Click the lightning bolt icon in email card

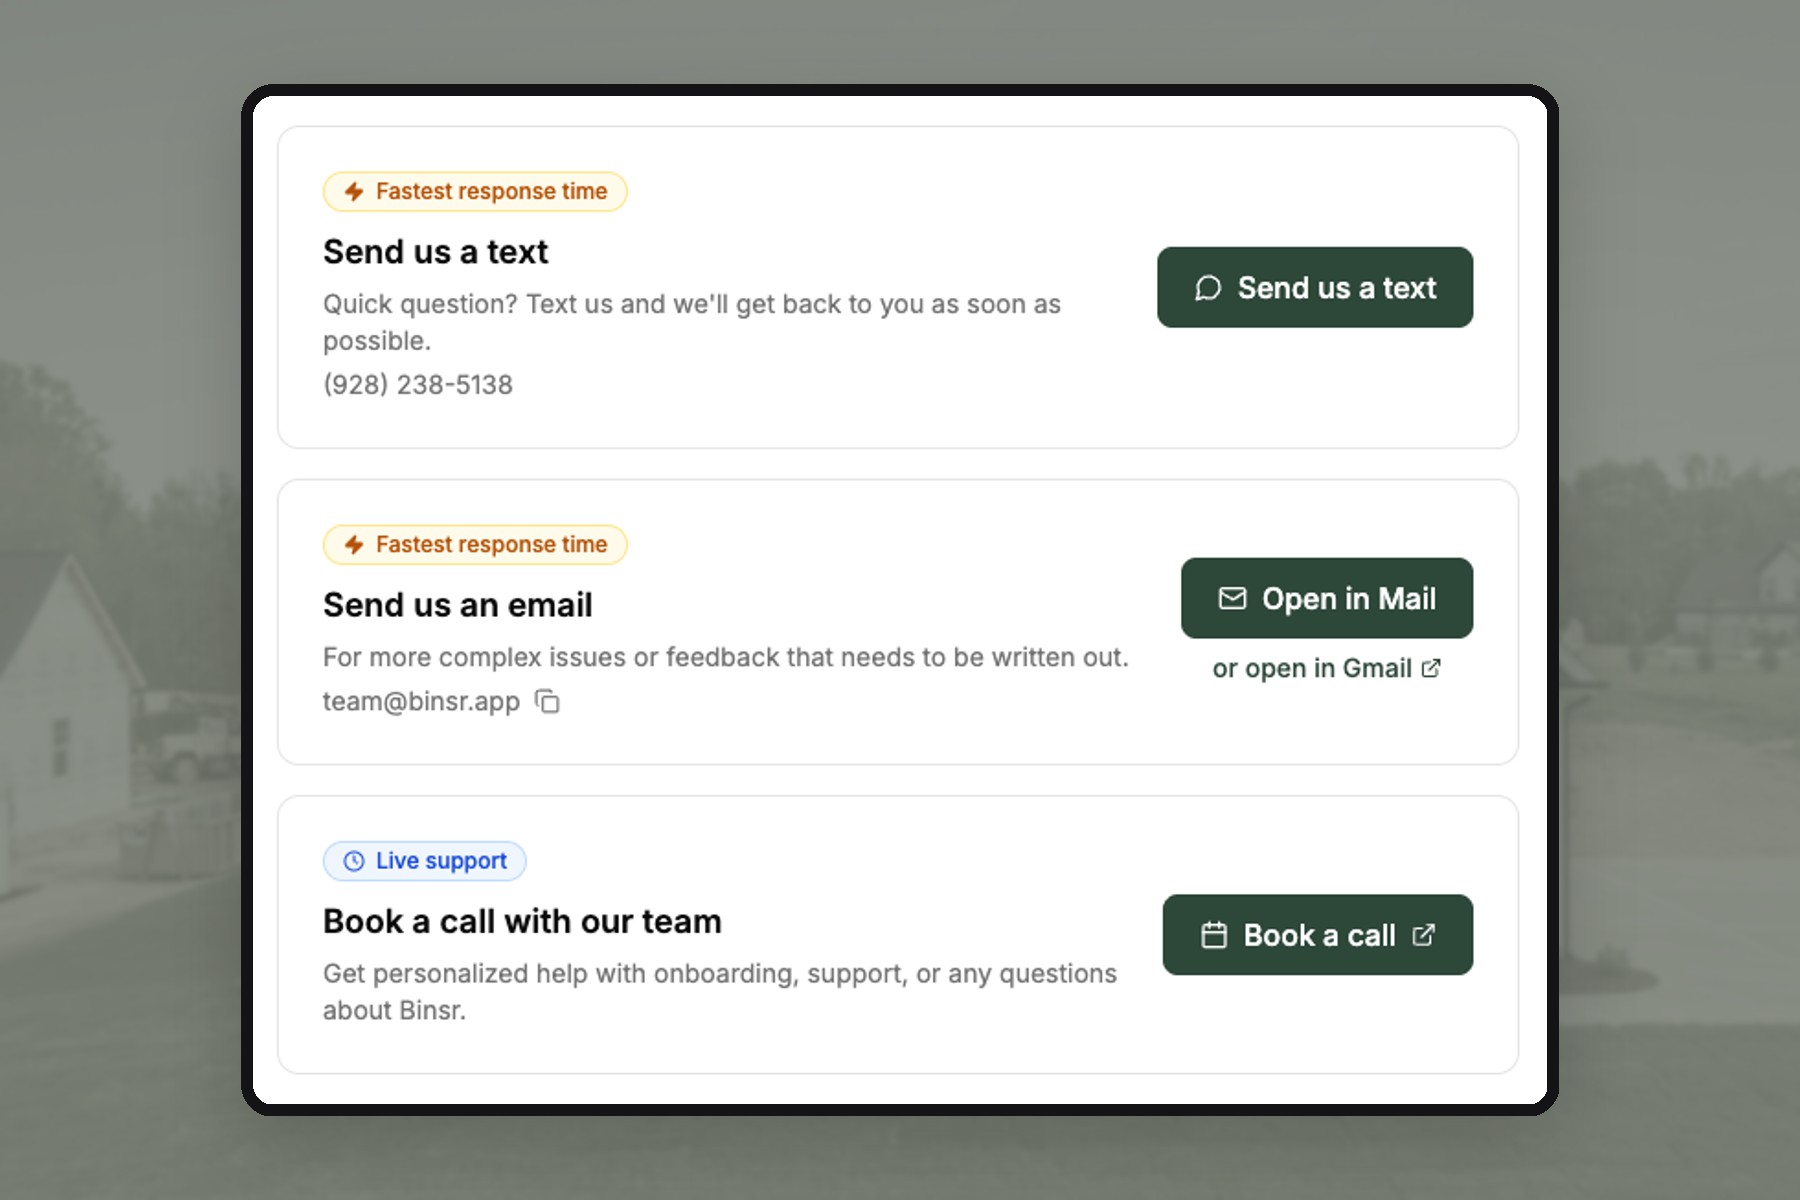pos(354,544)
